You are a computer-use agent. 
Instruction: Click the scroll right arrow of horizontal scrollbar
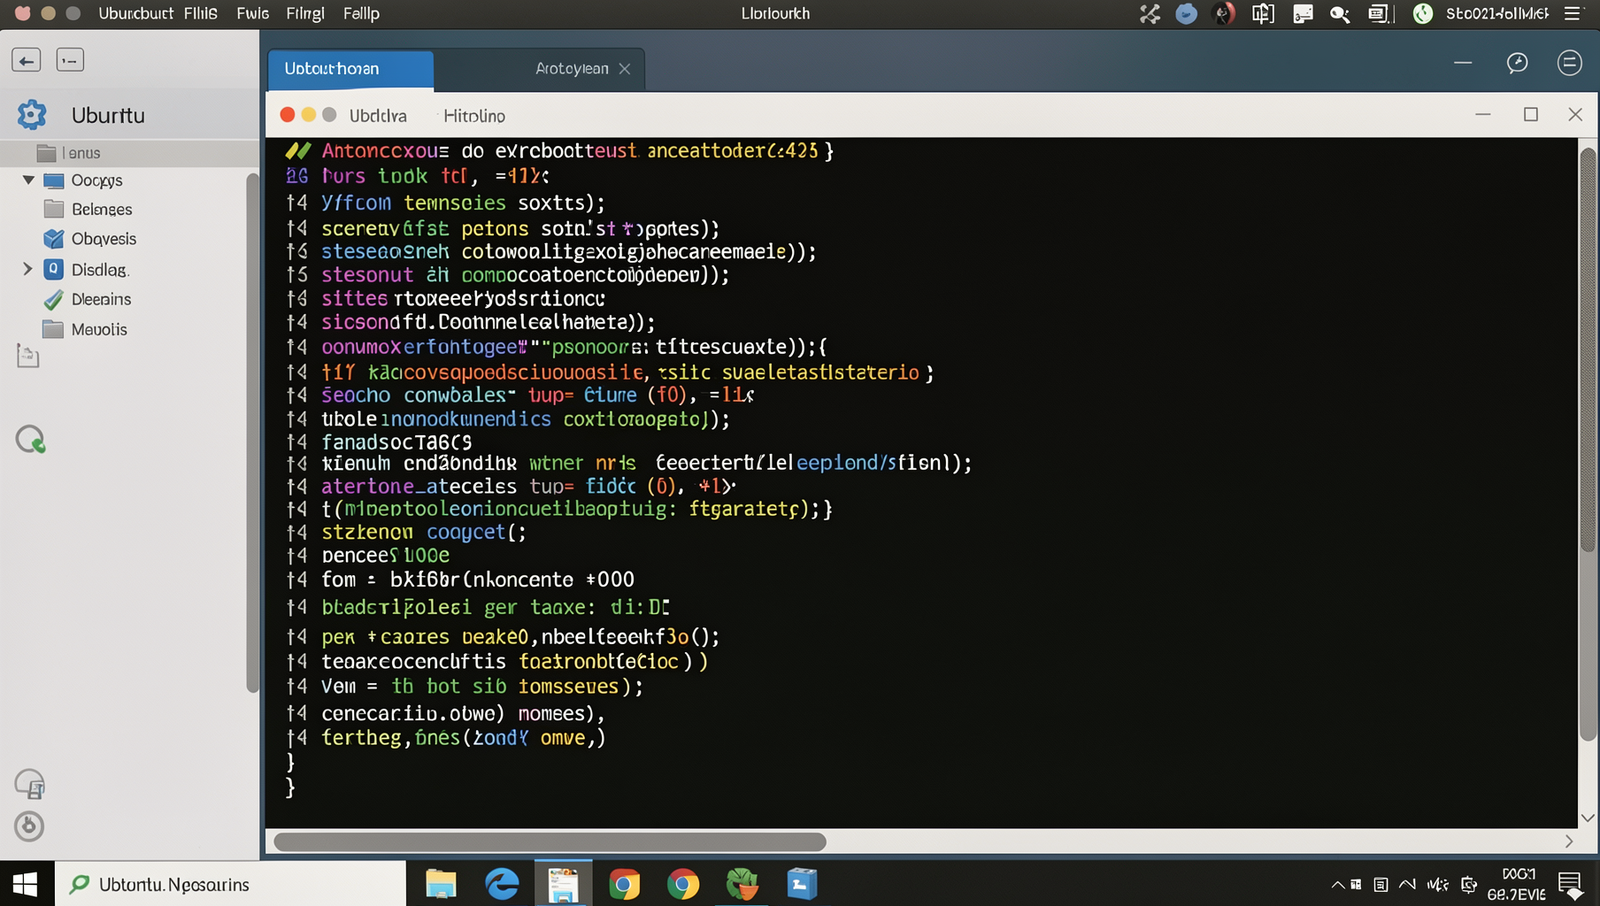pos(1569,842)
